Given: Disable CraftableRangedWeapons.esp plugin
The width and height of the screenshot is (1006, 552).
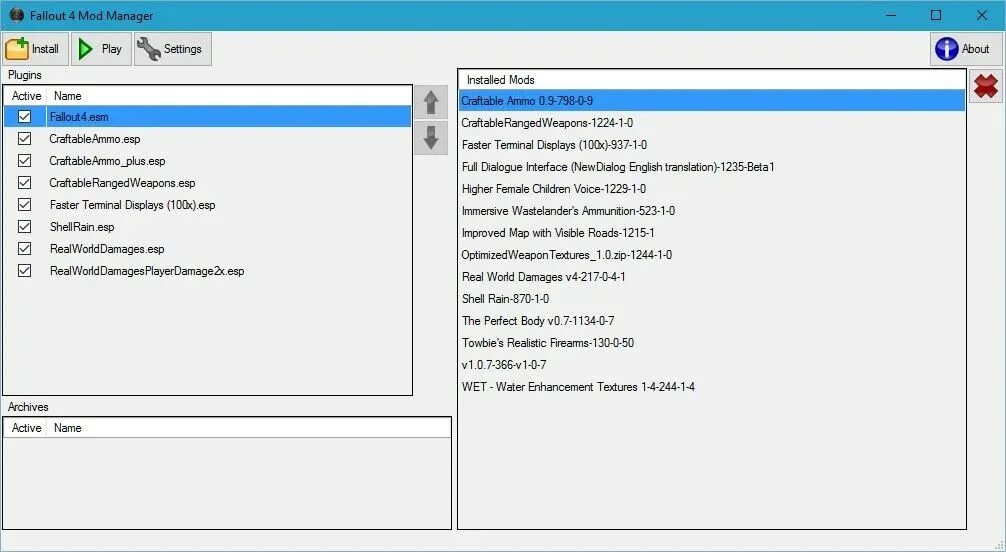Looking at the screenshot, I should [x=24, y=183].
